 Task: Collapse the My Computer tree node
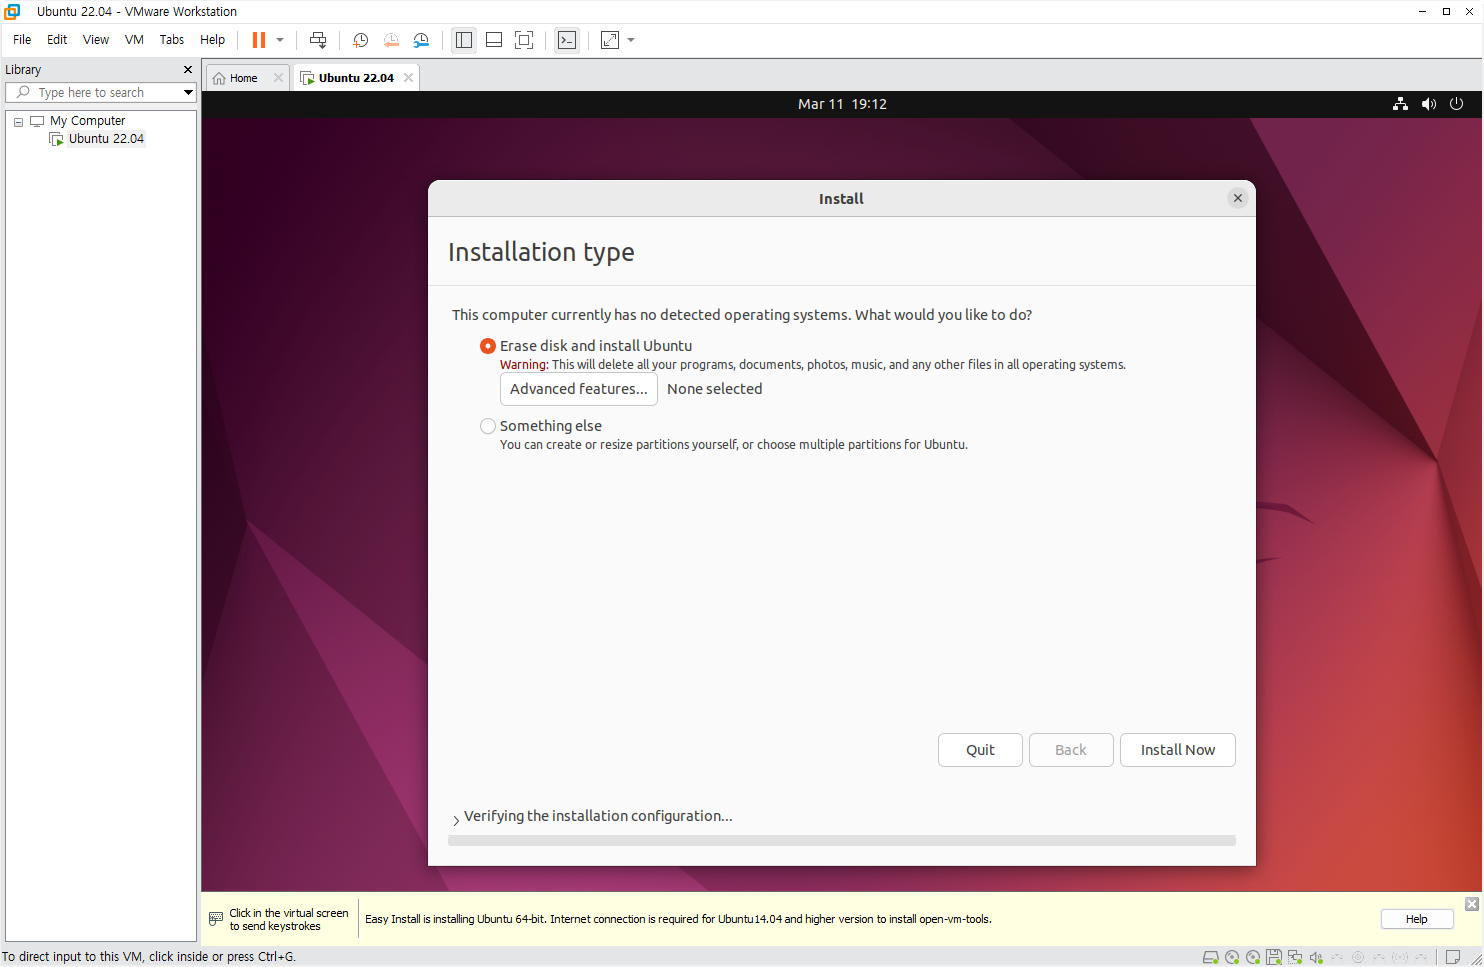click(x=18, y=122)
